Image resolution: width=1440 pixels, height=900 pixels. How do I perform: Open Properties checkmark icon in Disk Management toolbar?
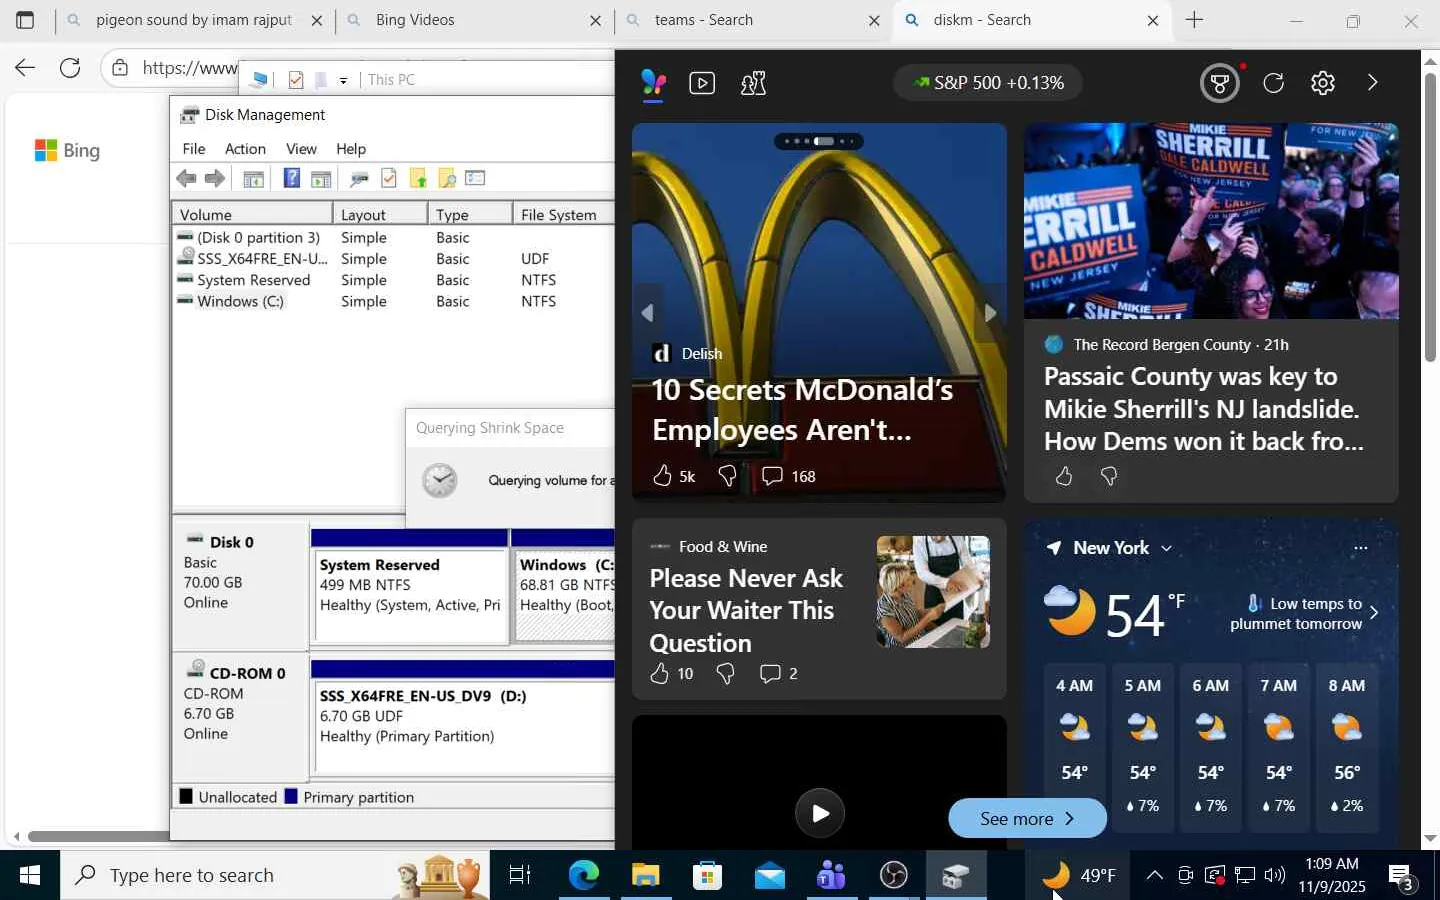coord(389,178)
